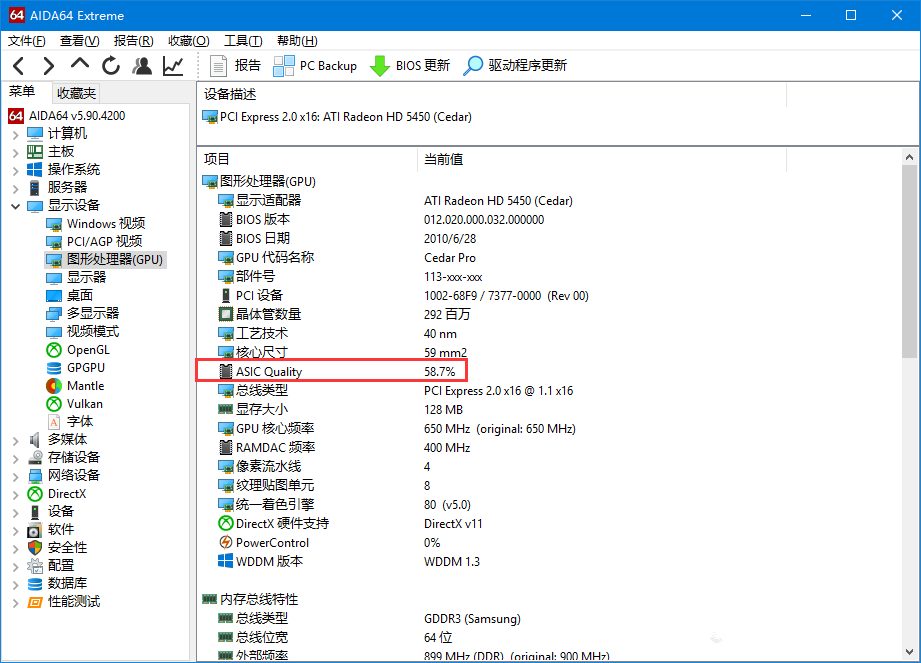Collapse the 显示设备 tree node
The width and height of the screenshot is (921, 663).
point(16,206)
